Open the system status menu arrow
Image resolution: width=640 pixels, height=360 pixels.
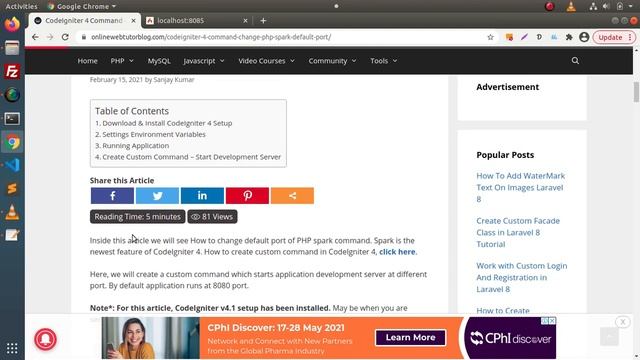631,6
